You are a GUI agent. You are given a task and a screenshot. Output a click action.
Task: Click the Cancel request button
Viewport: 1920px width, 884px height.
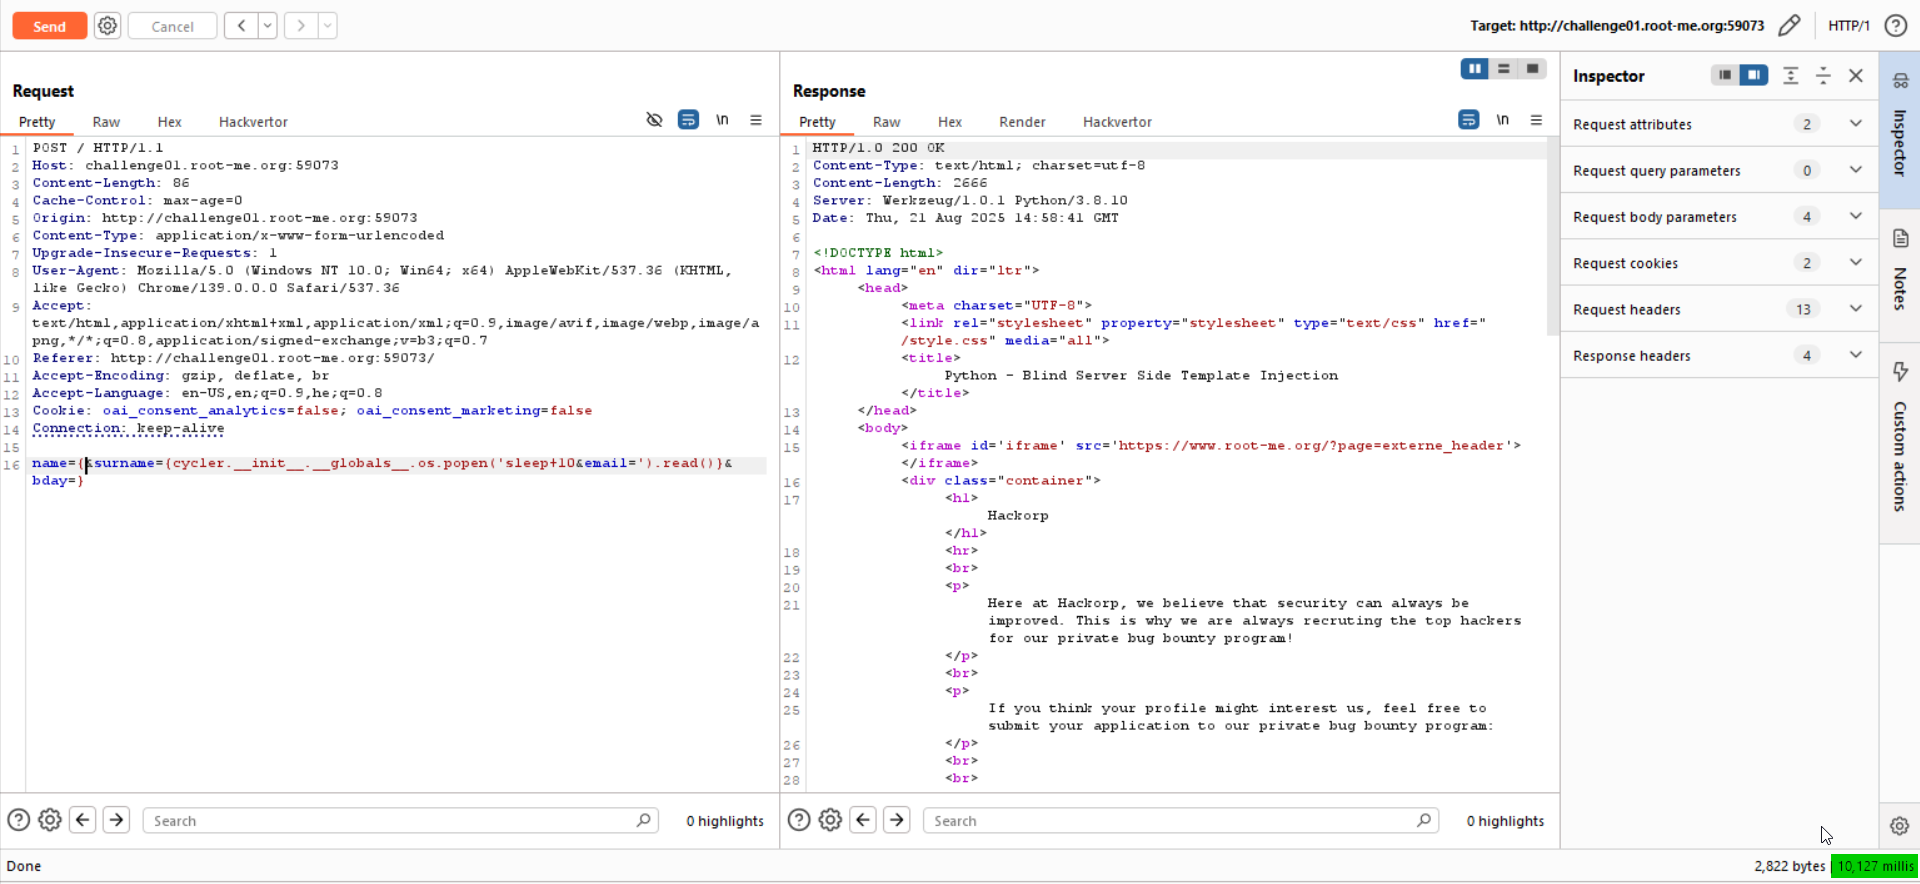[x=172, y=26]
